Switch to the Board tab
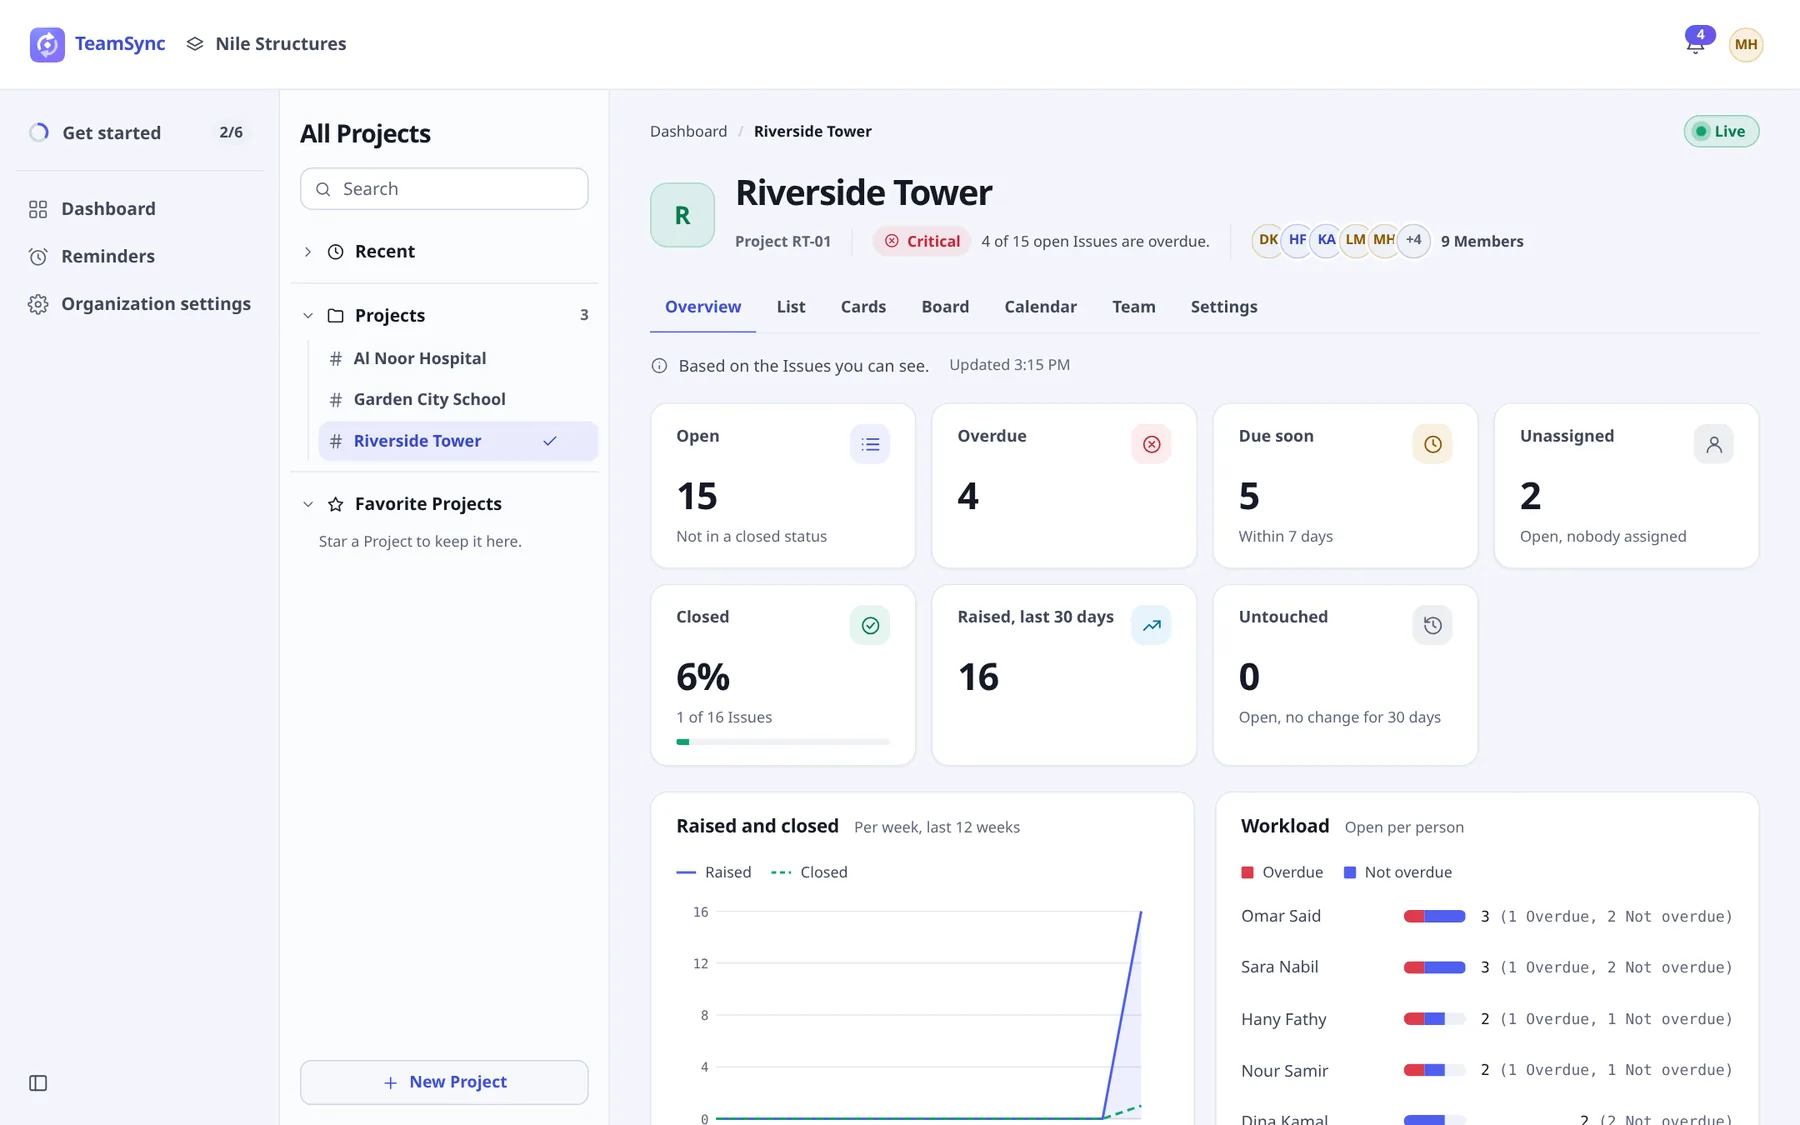The height and width of the screenshot is (1125, 1800). click(945, 307)
